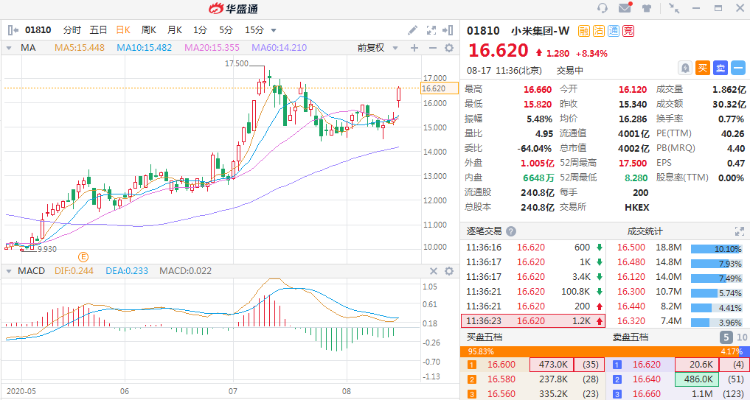Zoom out the K-line chart with minus
The height and width of the screenshot is (400, 750).
(432, 48)
